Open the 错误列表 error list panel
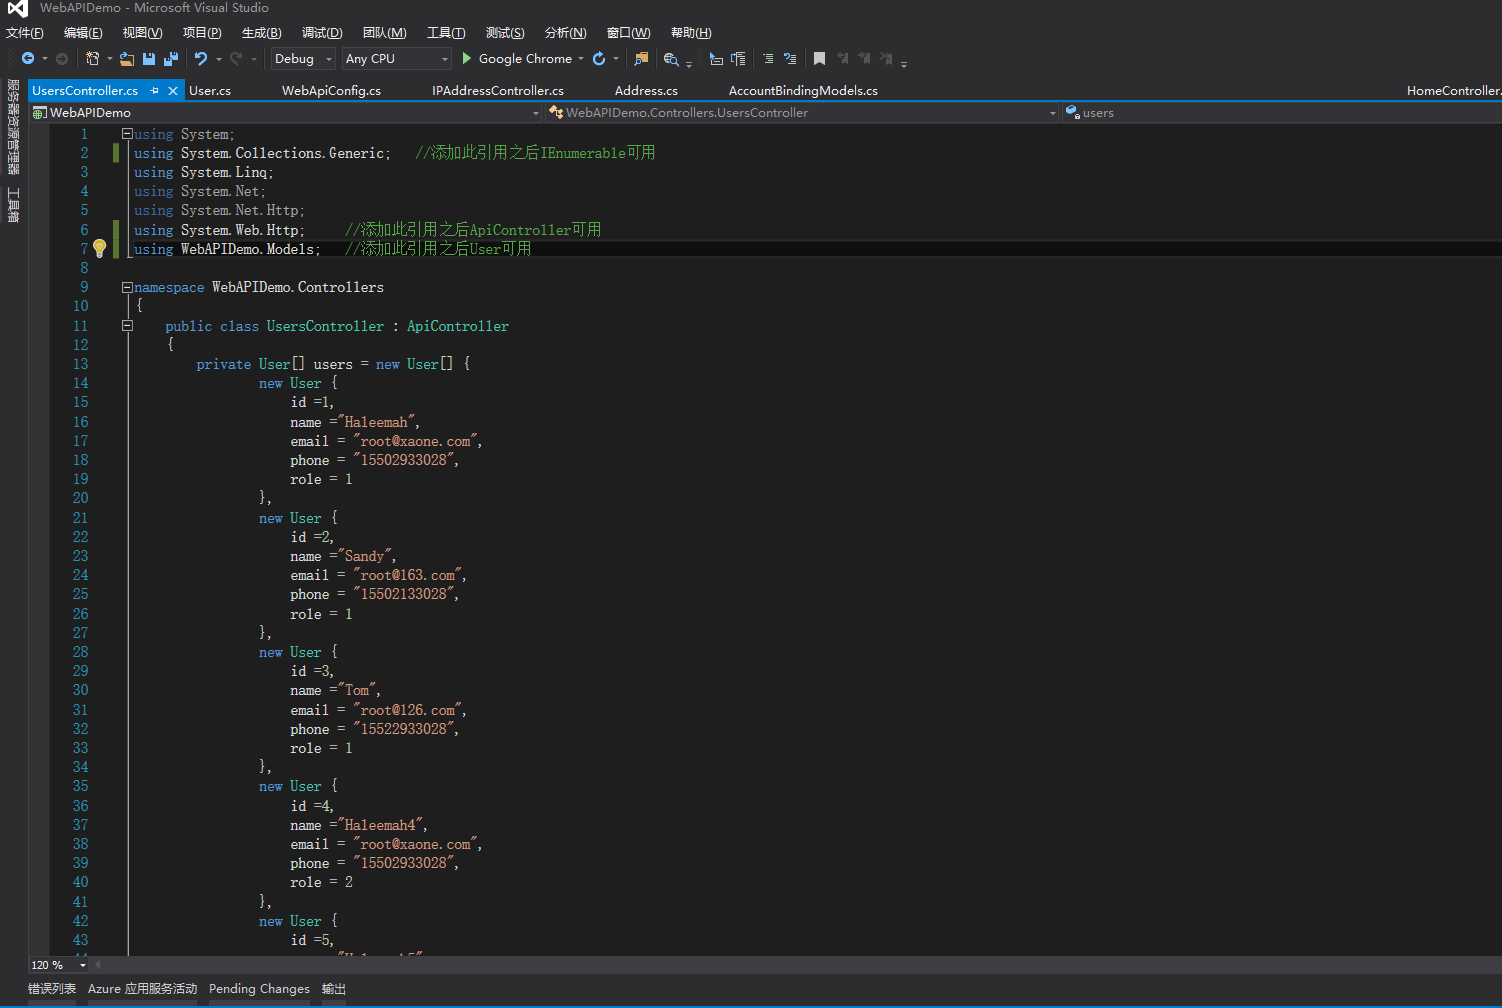Image resolution: width=1502 pixels, height=1008 pixels. point(52,989)
